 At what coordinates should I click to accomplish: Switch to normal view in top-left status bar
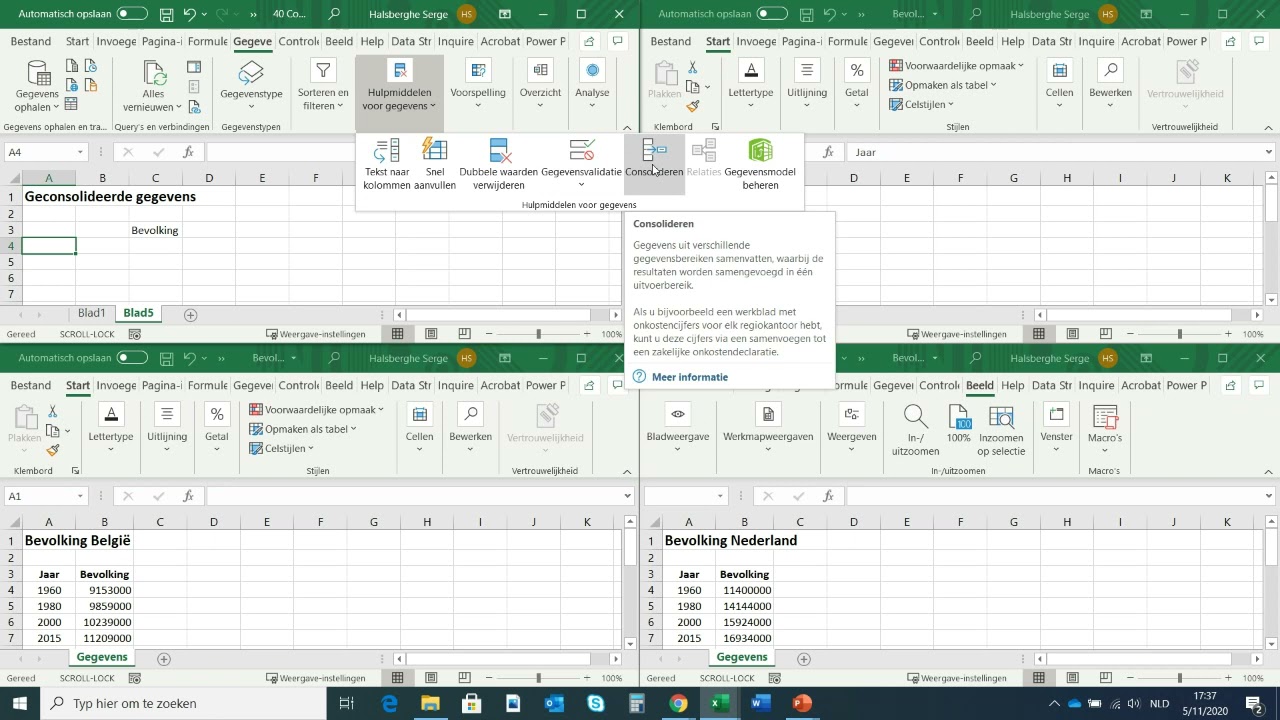coord(398,334)
